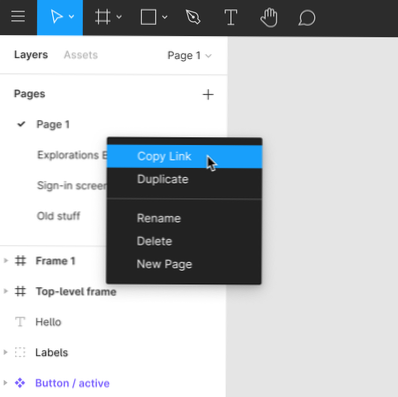The width and height of the screenshot is (398, 397).
Task: Select the Comment tool
Action: click(307, 18)
